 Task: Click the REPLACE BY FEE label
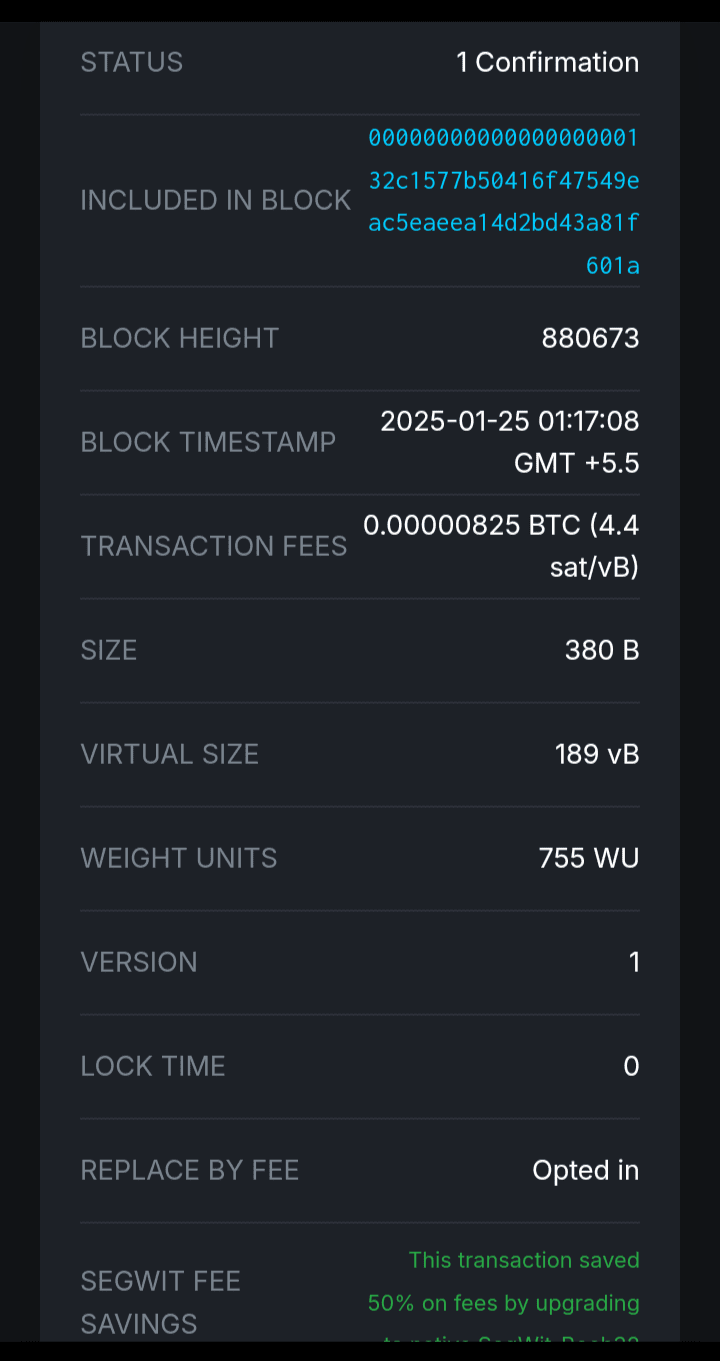[x=190, y=1170]
